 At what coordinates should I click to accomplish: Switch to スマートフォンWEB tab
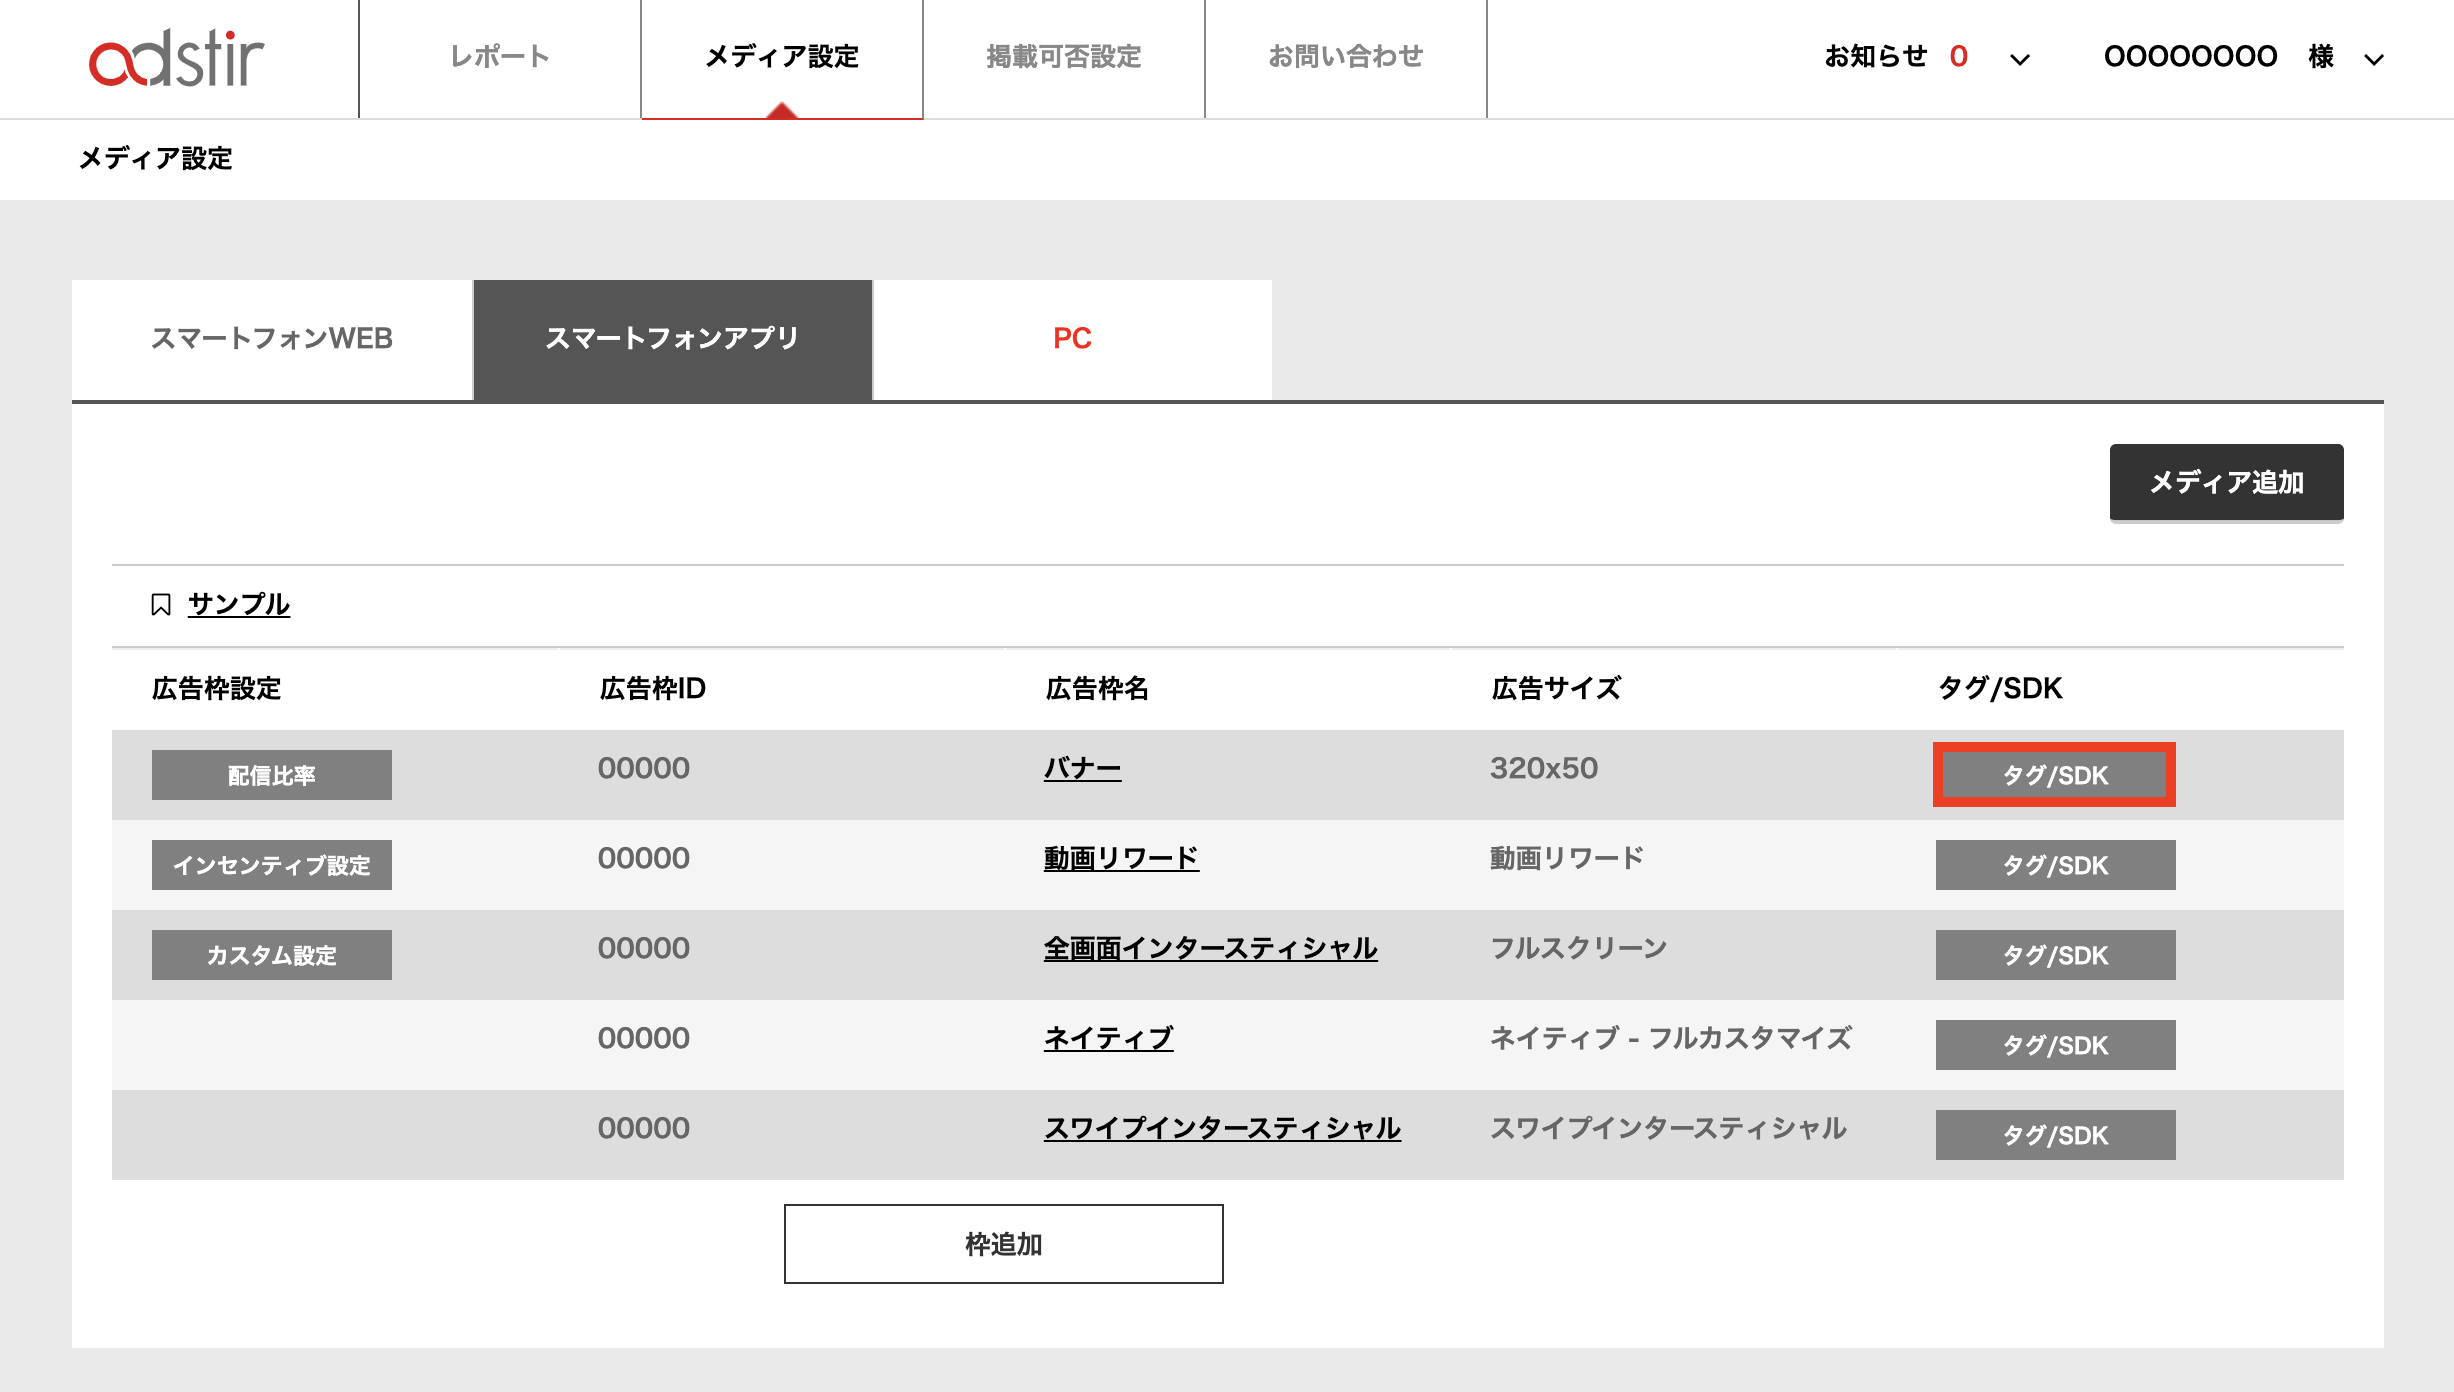tap(272, 339)
